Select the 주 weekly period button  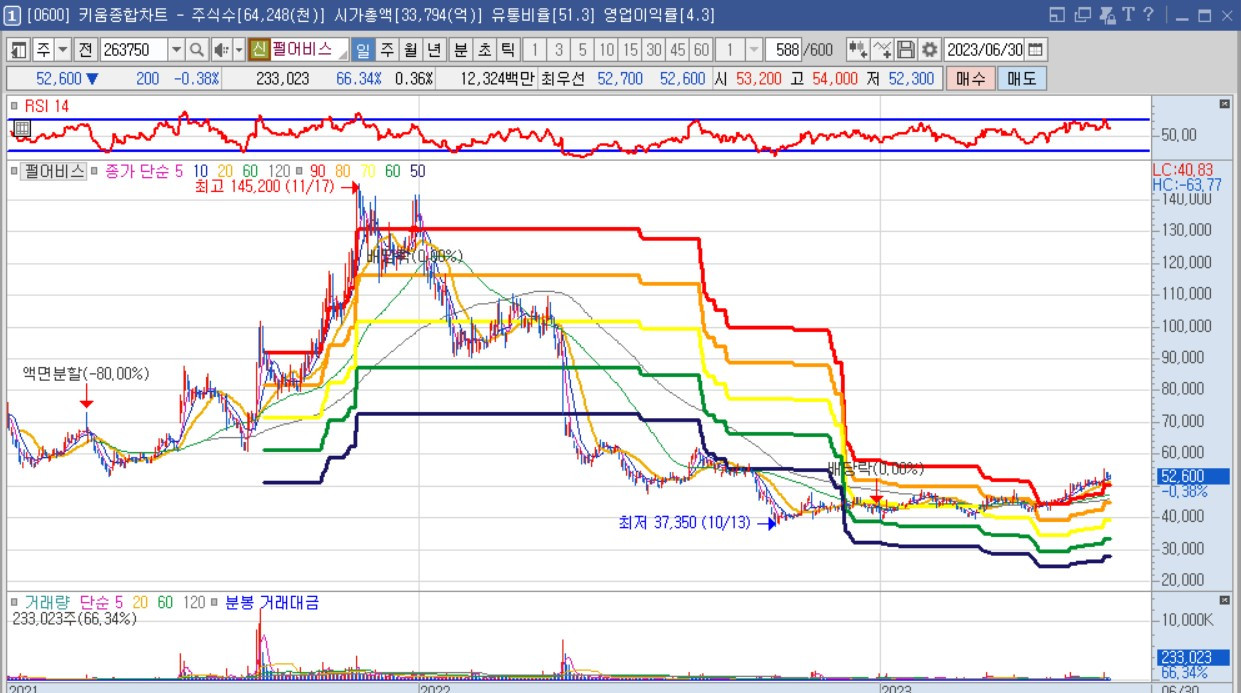387,50
